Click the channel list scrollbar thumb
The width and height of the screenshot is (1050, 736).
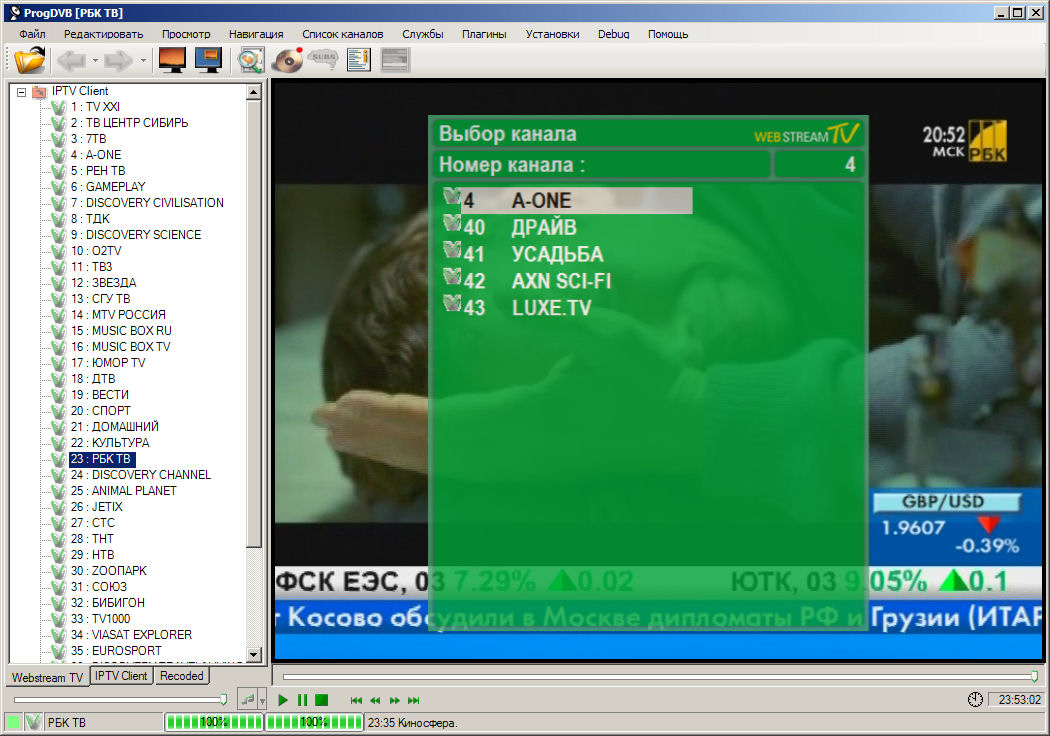pos(254,324)
